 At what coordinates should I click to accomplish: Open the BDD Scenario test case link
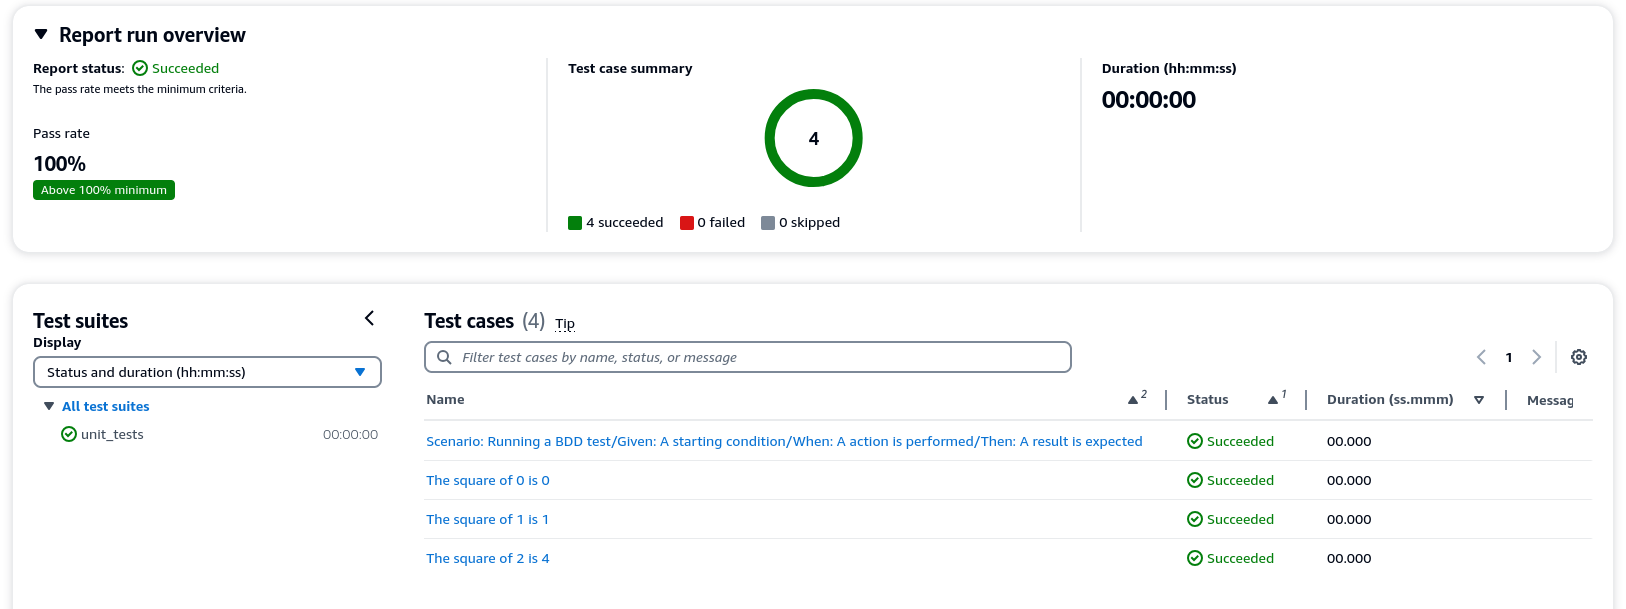coord(783,441)
